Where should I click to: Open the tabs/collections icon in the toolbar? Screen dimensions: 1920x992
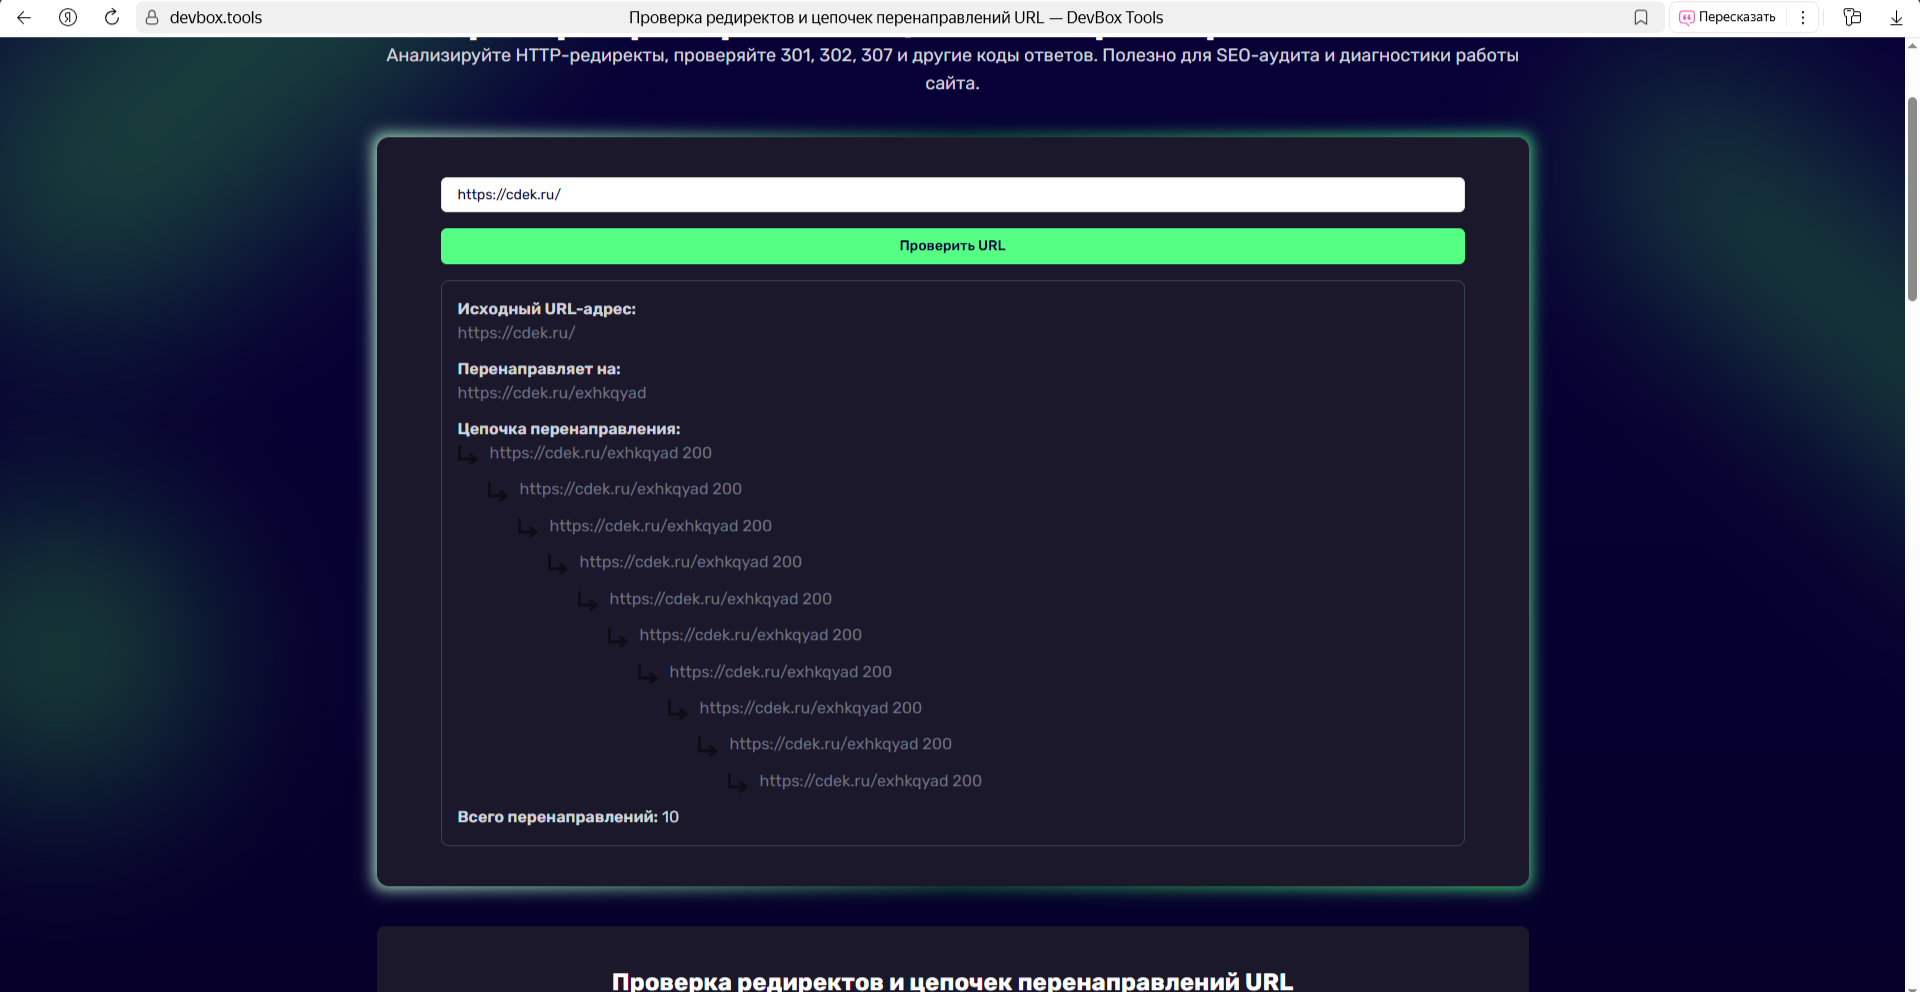[1852, 17]
